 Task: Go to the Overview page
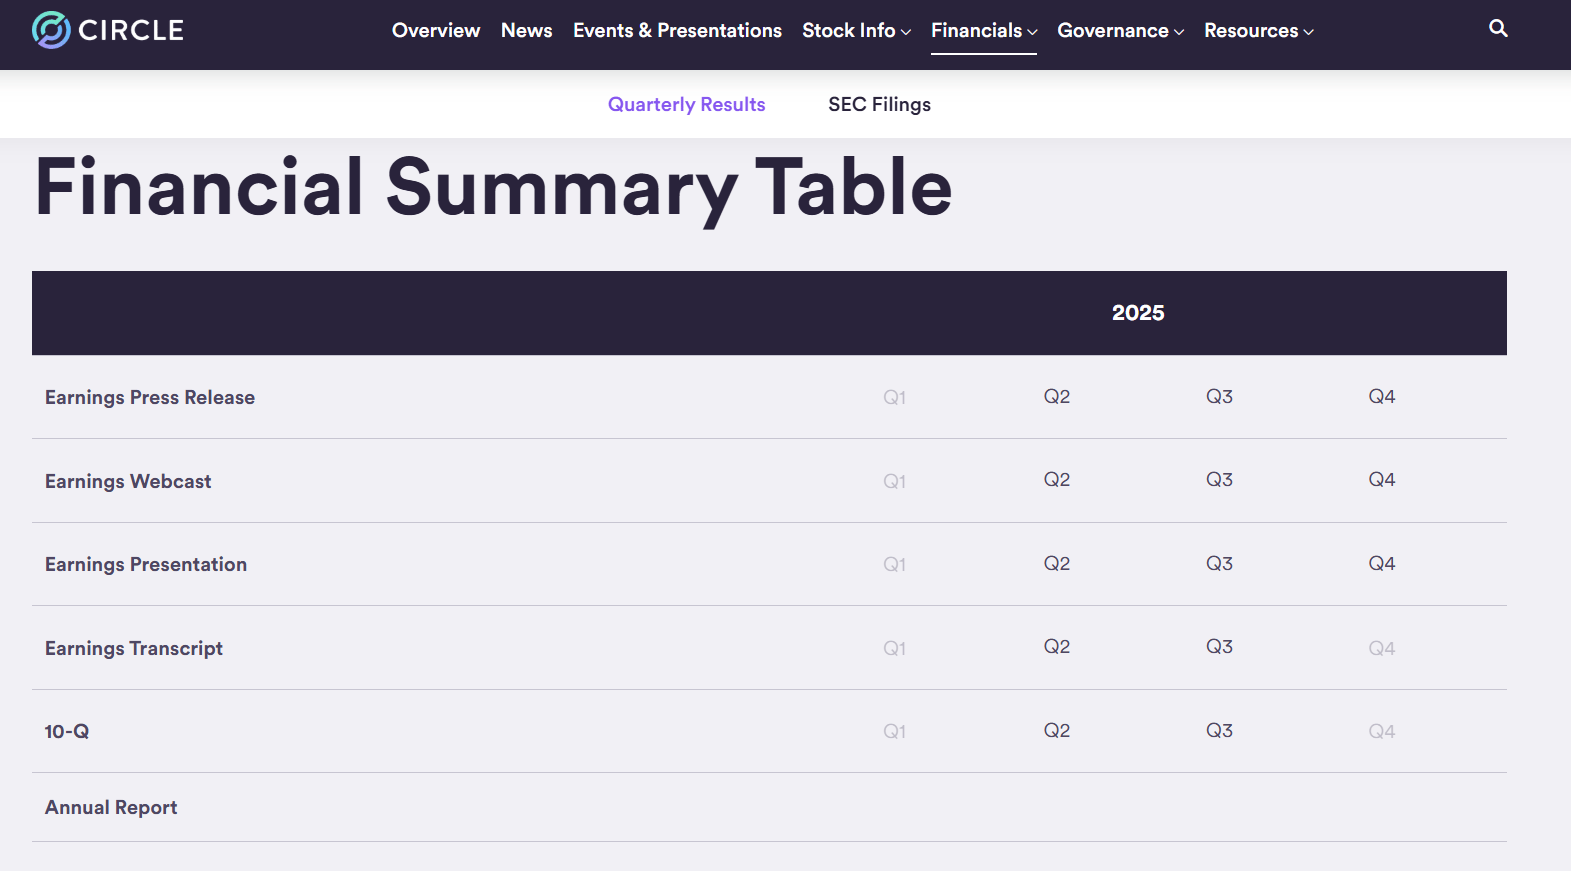tap(435, 31)
